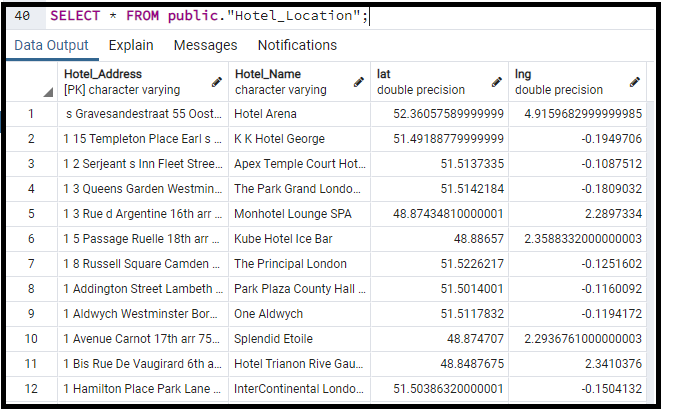Click the '1 3 Queens Garden Westmin...' cell
674x418 pixels.
pos(143,189)
